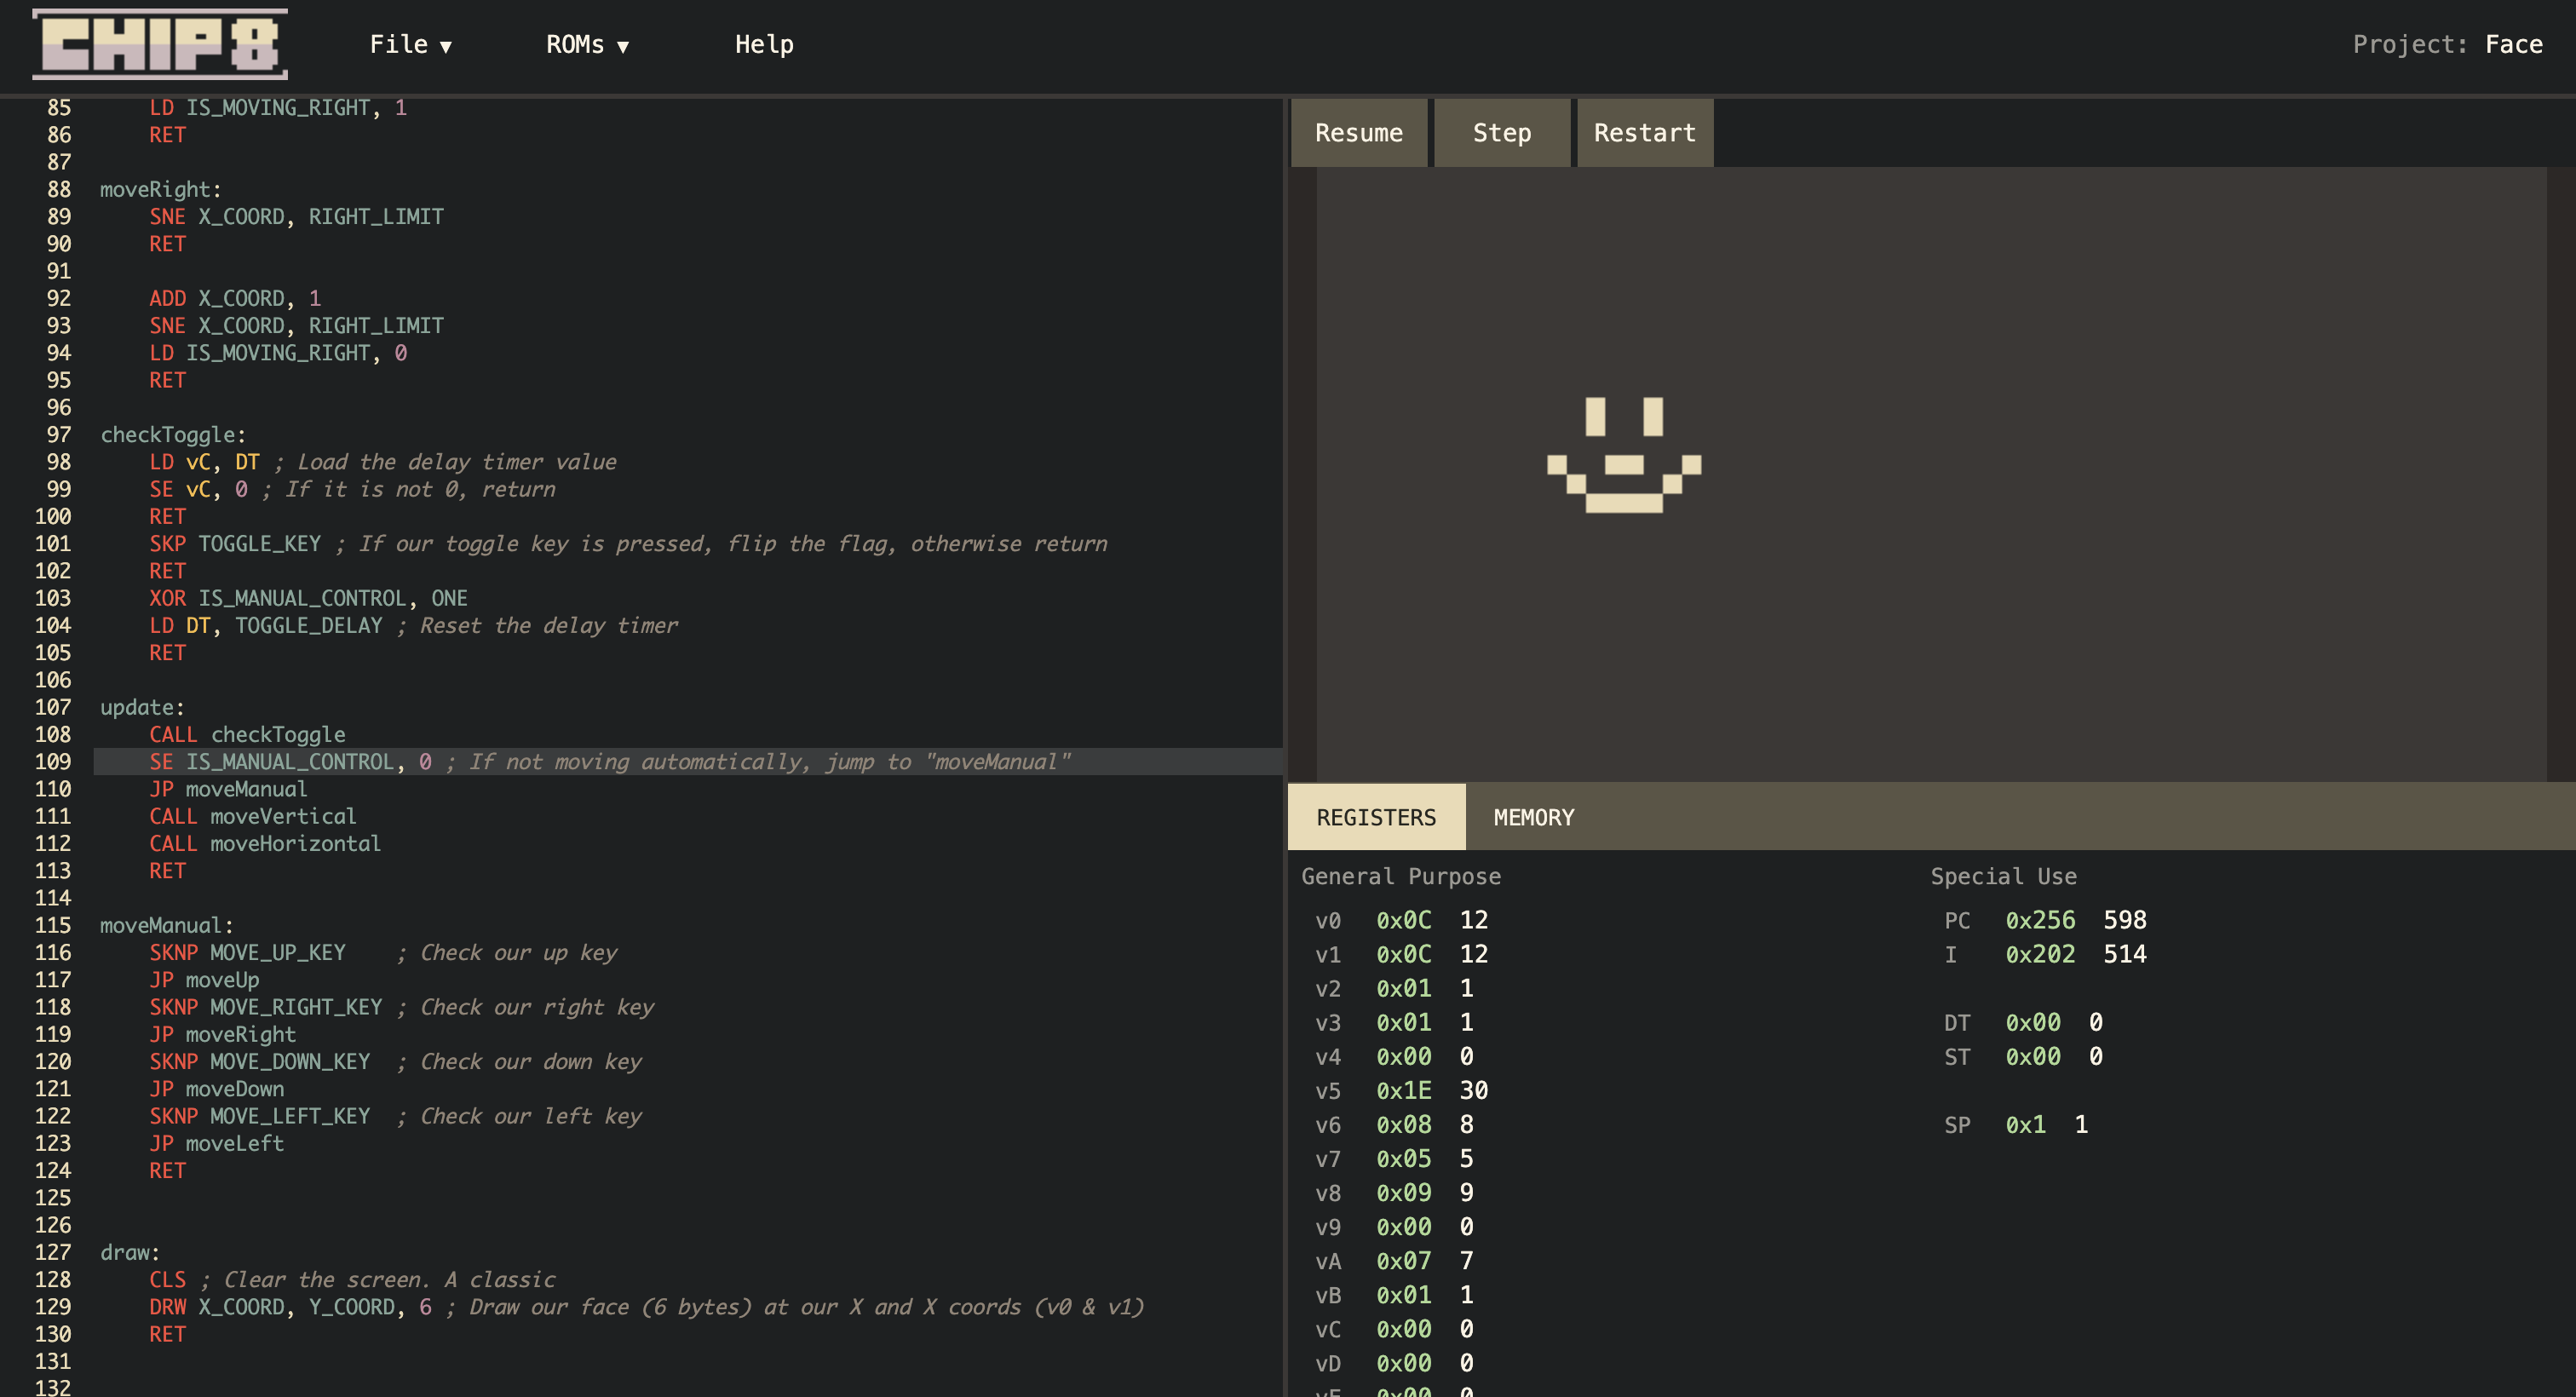Click the DT timer value 0x00

tap(2032, 1023)
